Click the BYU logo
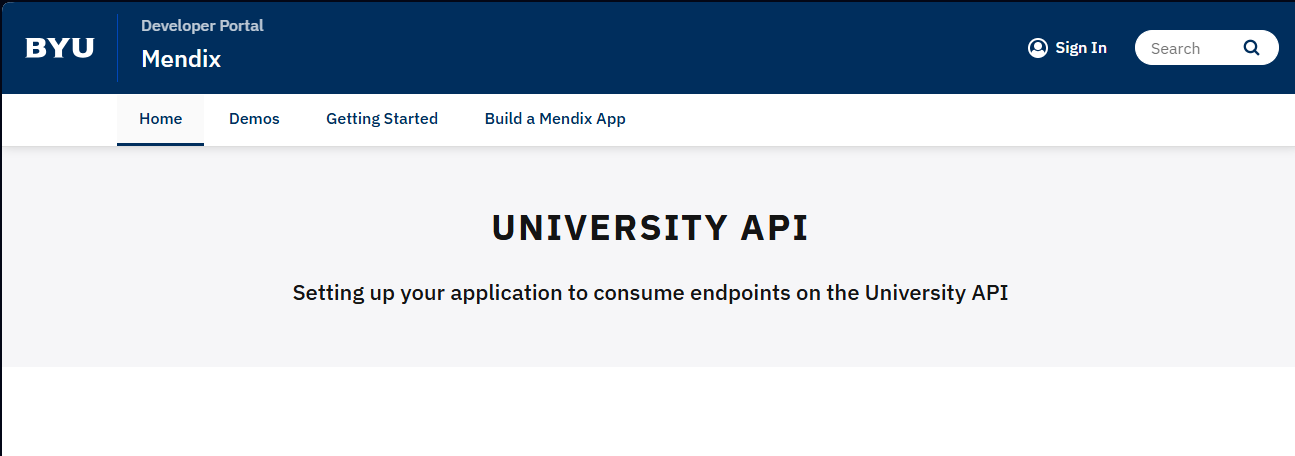 (60, 48)
